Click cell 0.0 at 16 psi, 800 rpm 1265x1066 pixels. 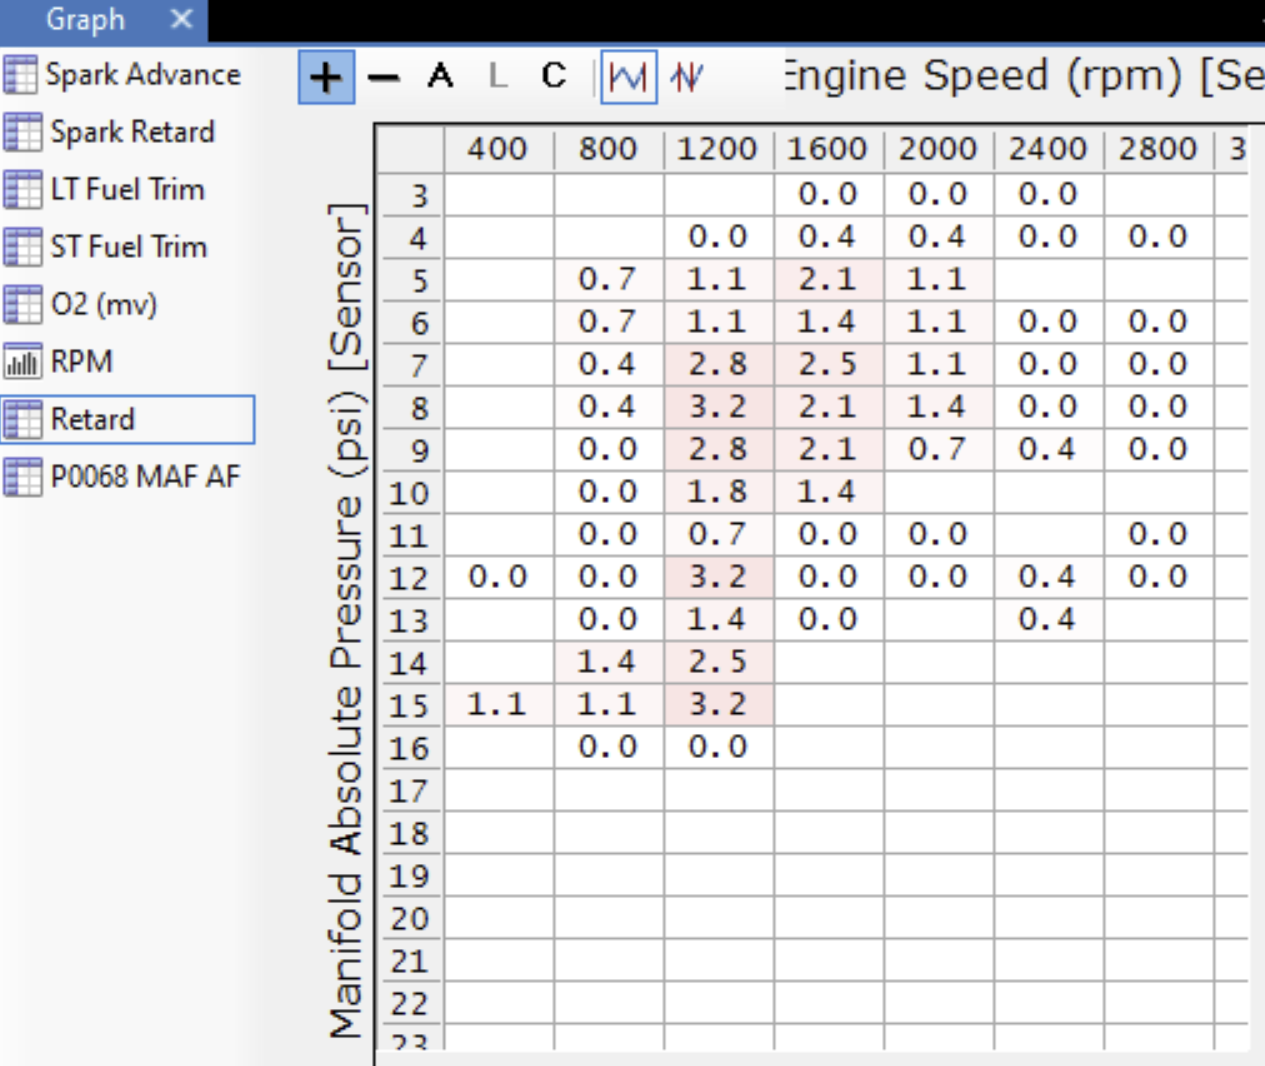608,747
